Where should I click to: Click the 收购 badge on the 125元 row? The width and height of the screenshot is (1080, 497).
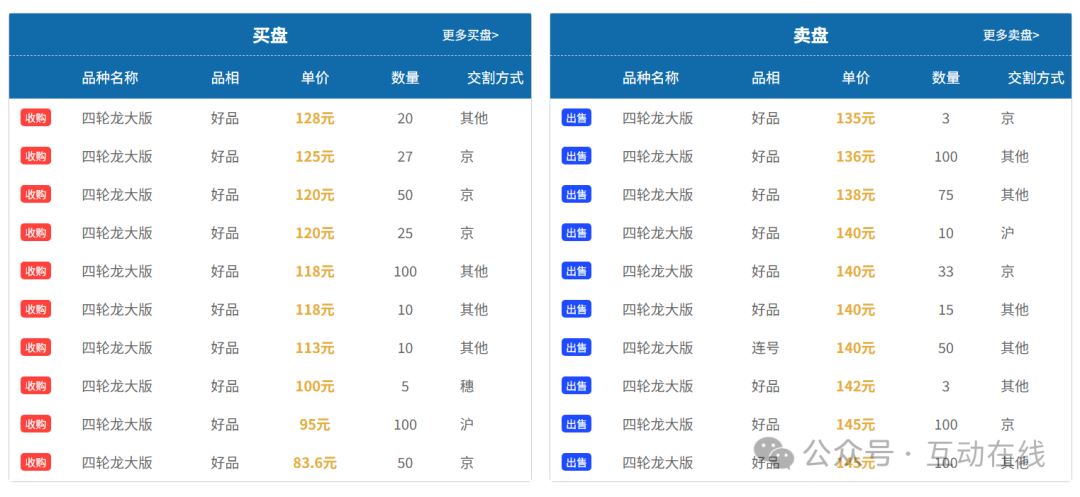35,156
